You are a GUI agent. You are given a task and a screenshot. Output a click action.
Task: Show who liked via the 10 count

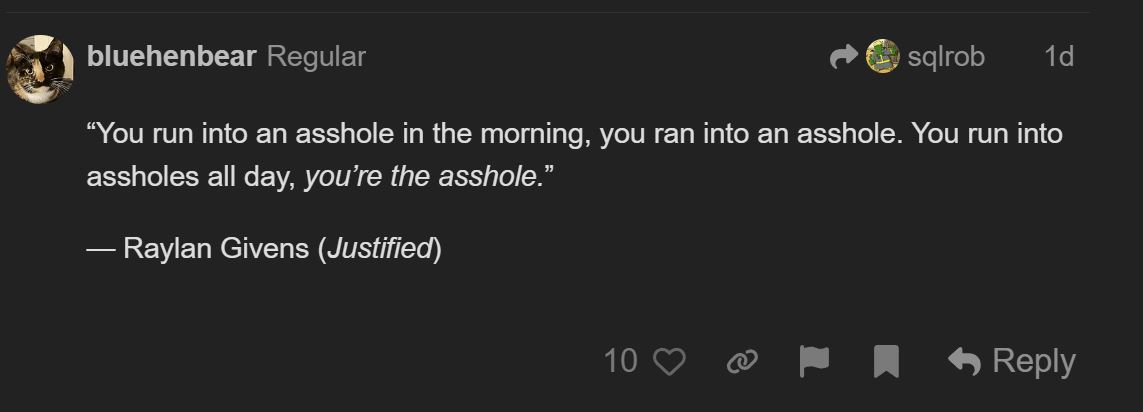point(620,361)
